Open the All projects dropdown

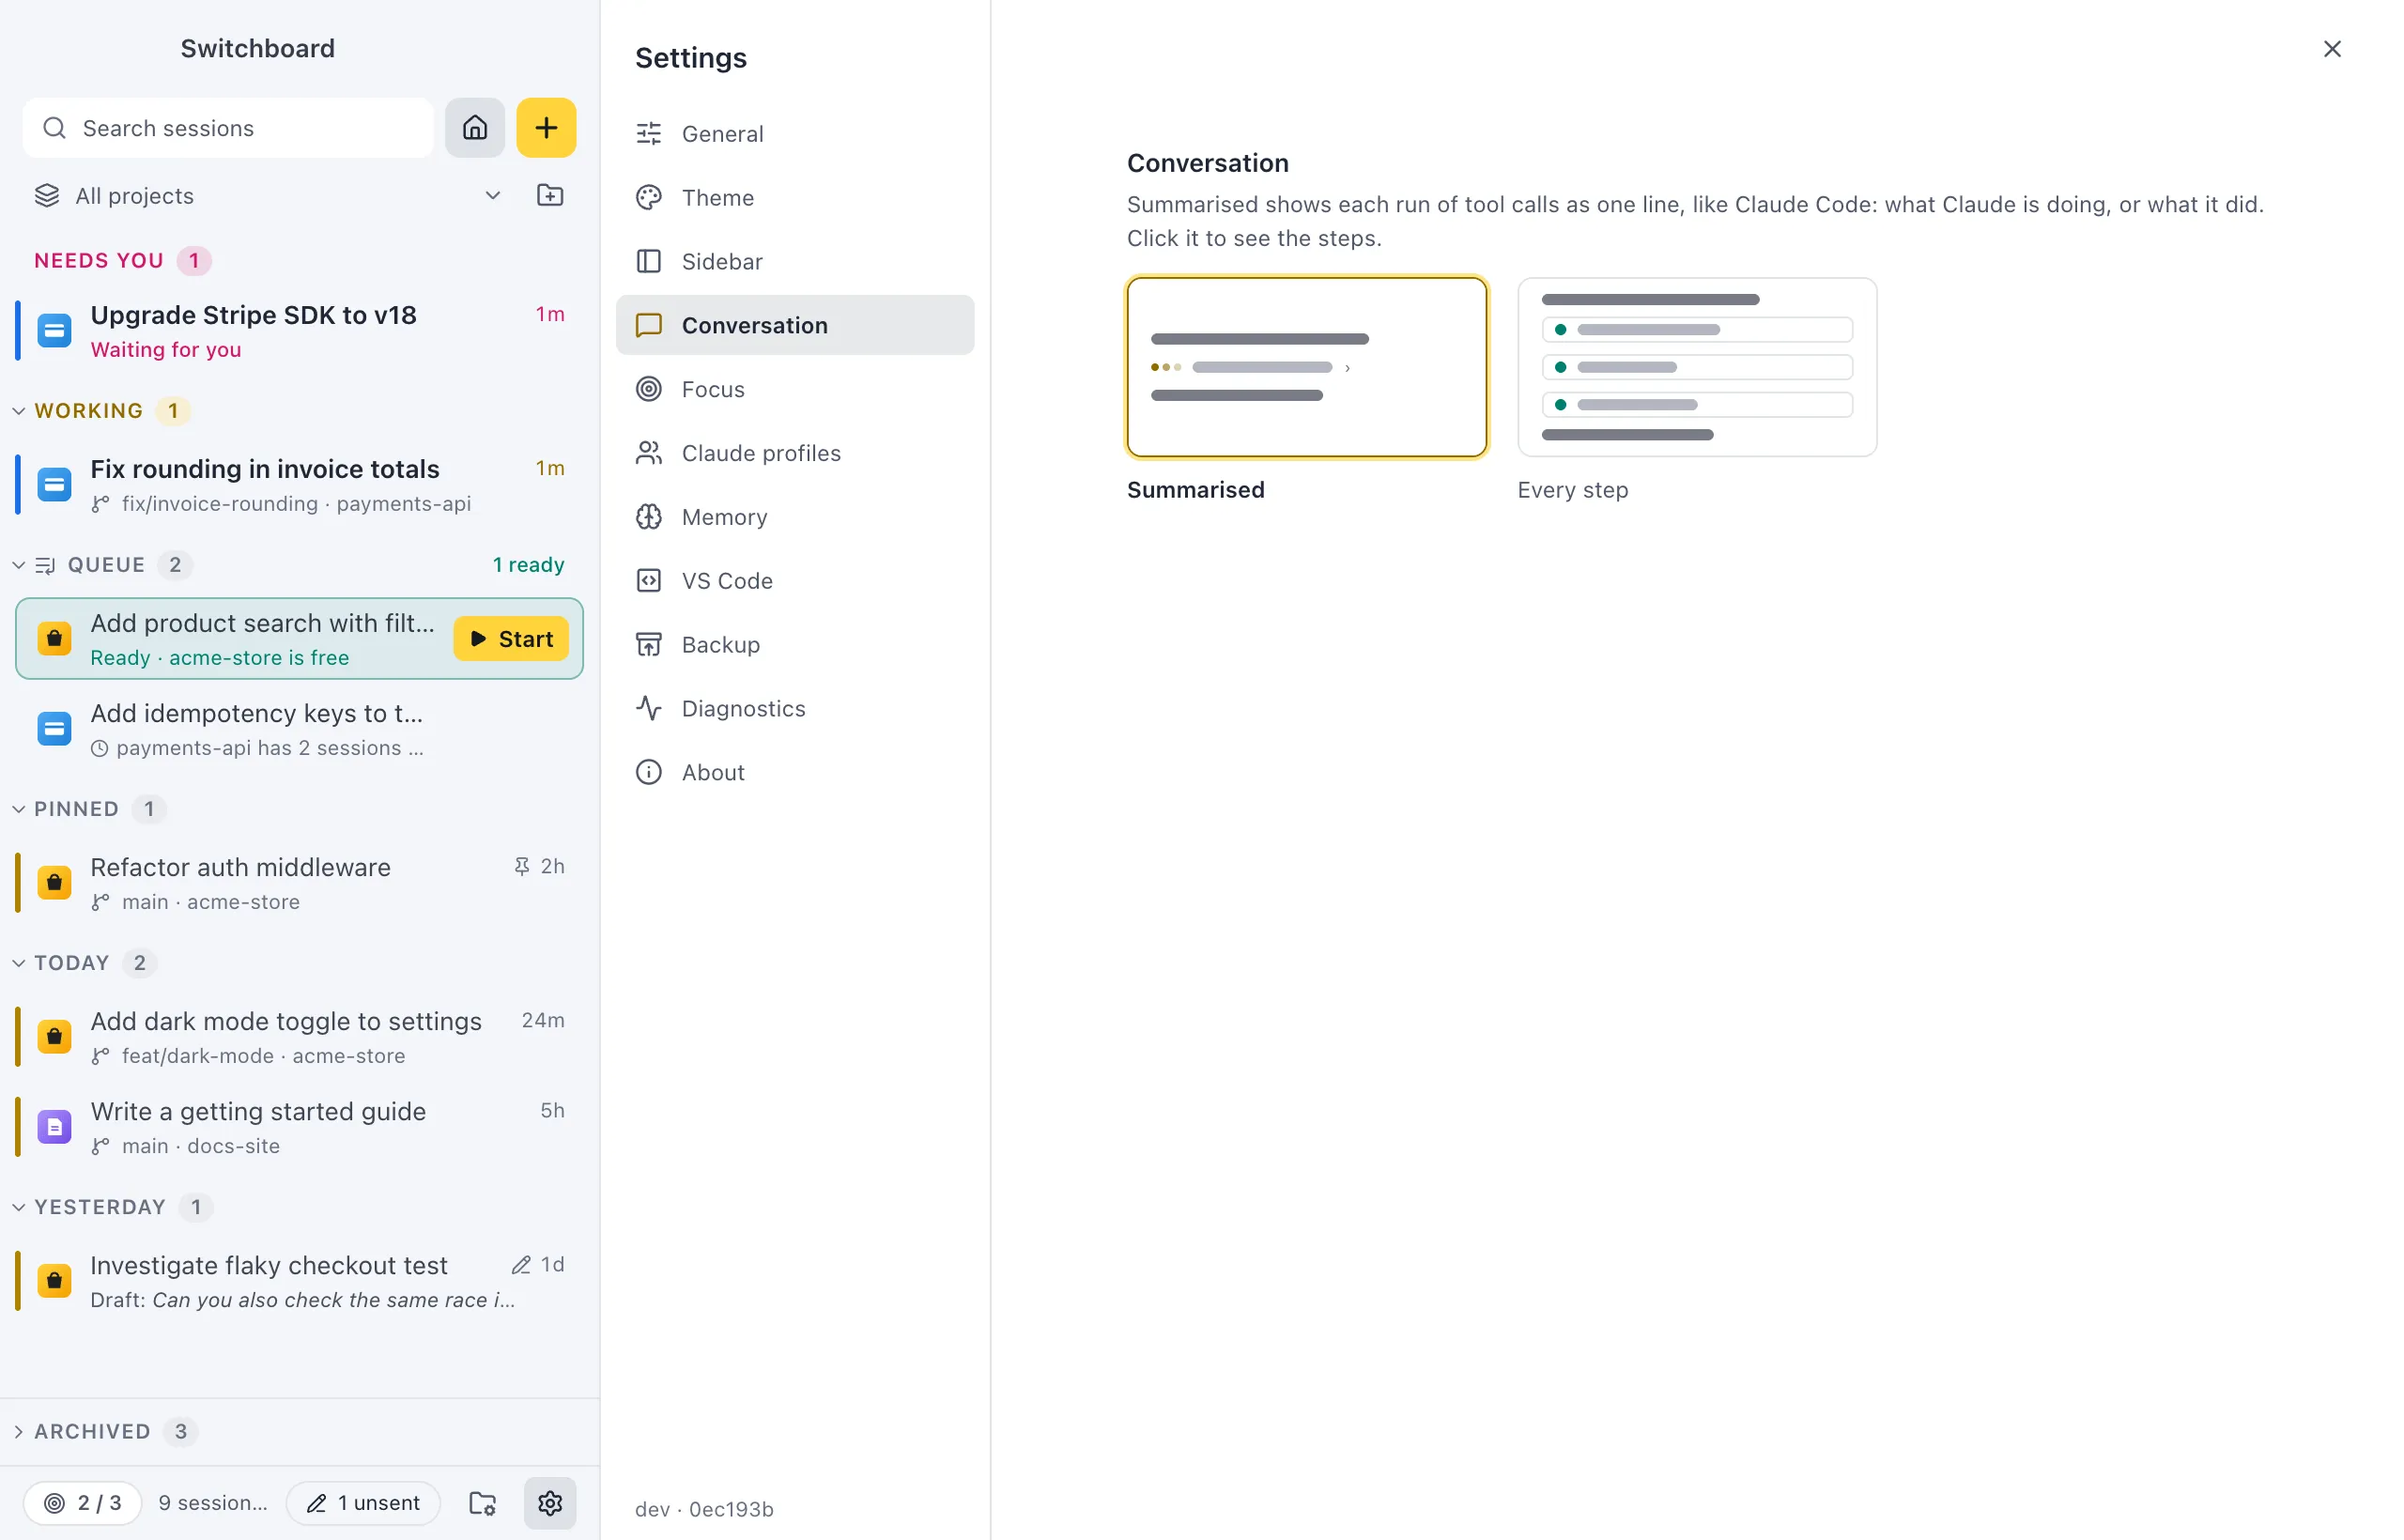(x=268, y=196)
